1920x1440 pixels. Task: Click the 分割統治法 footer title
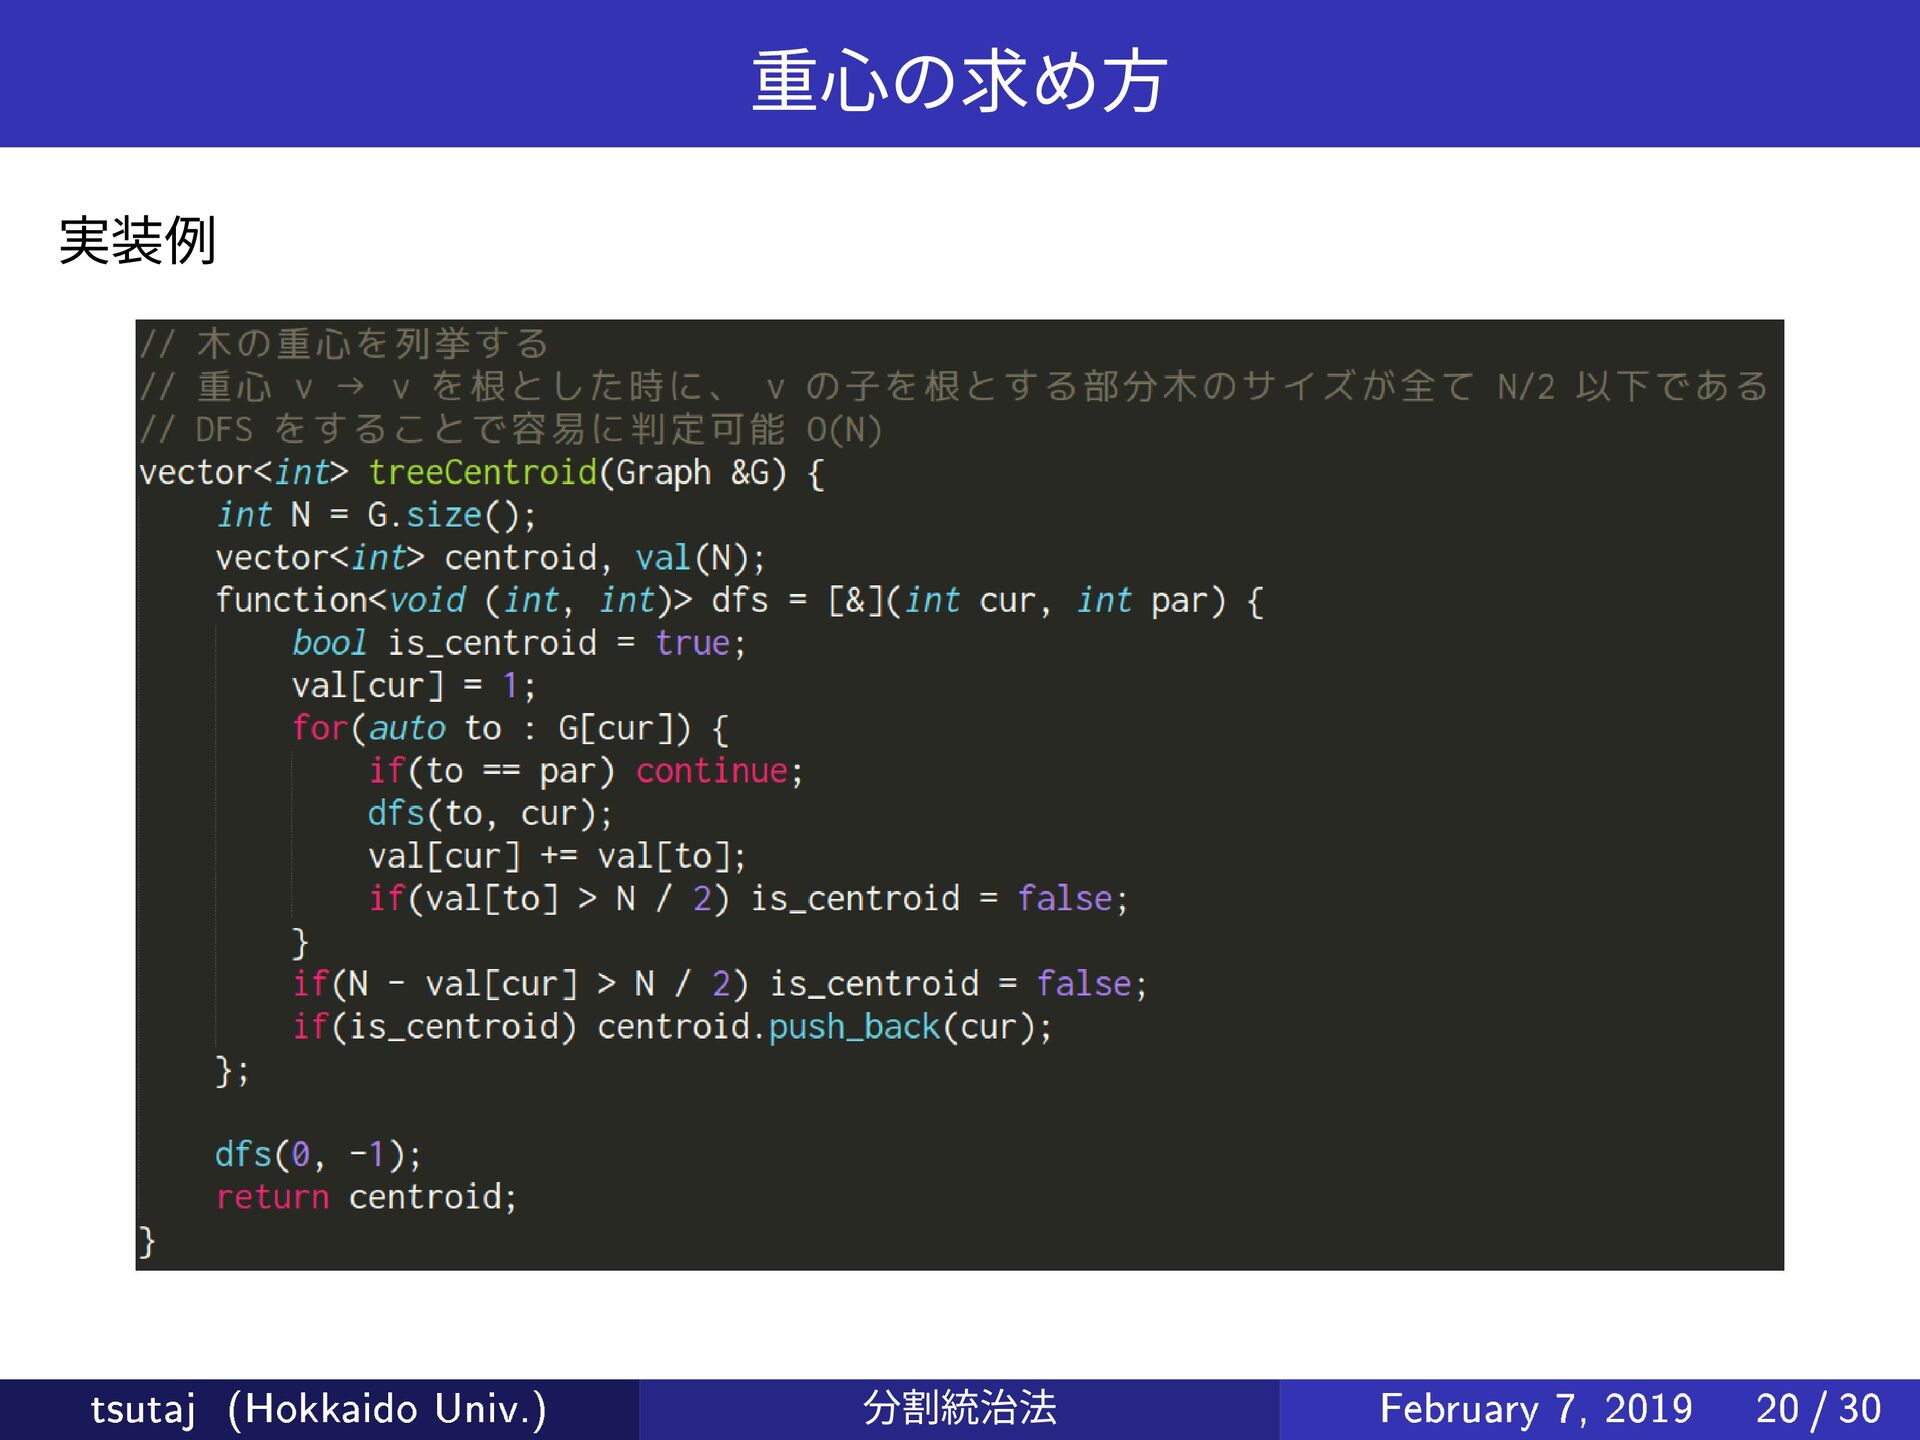pyautogui.click(x=958, y=1408)
